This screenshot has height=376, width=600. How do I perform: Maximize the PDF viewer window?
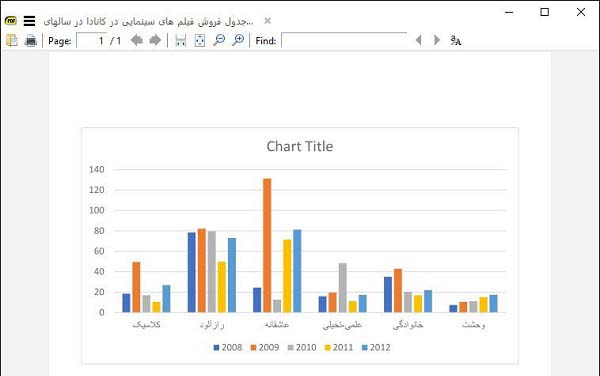point(545,12)
